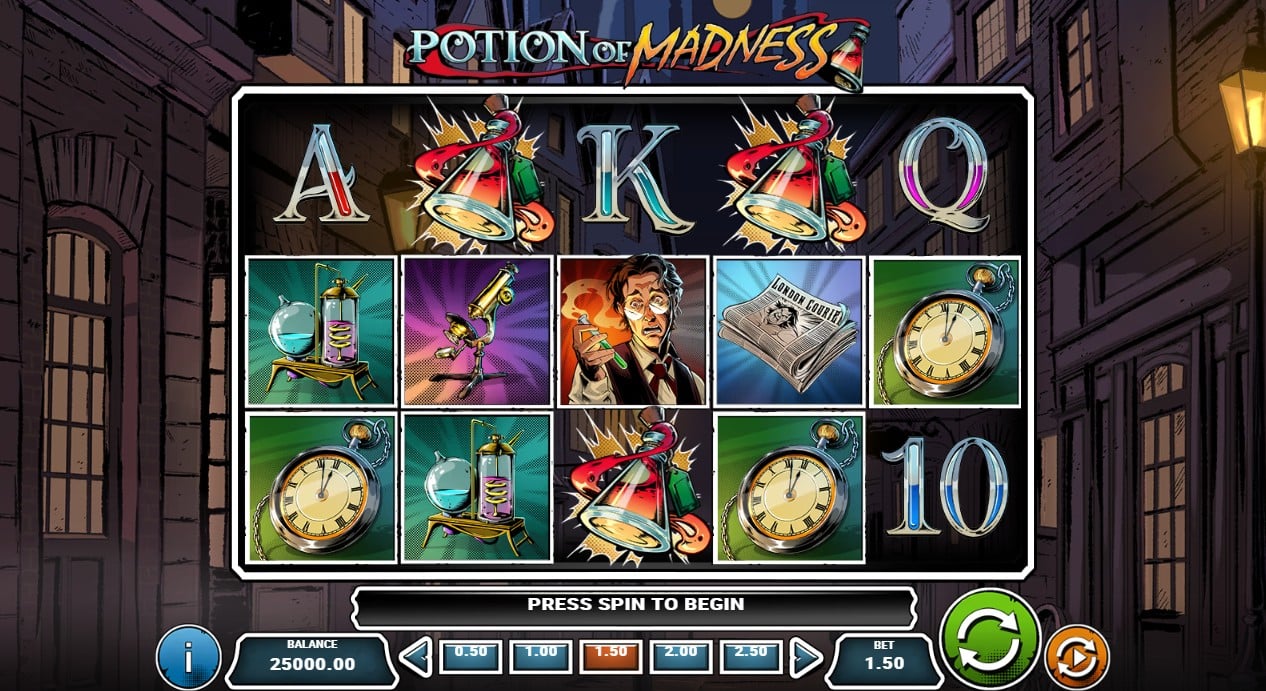Click the potion flask in bottom row

click(632, 488)
